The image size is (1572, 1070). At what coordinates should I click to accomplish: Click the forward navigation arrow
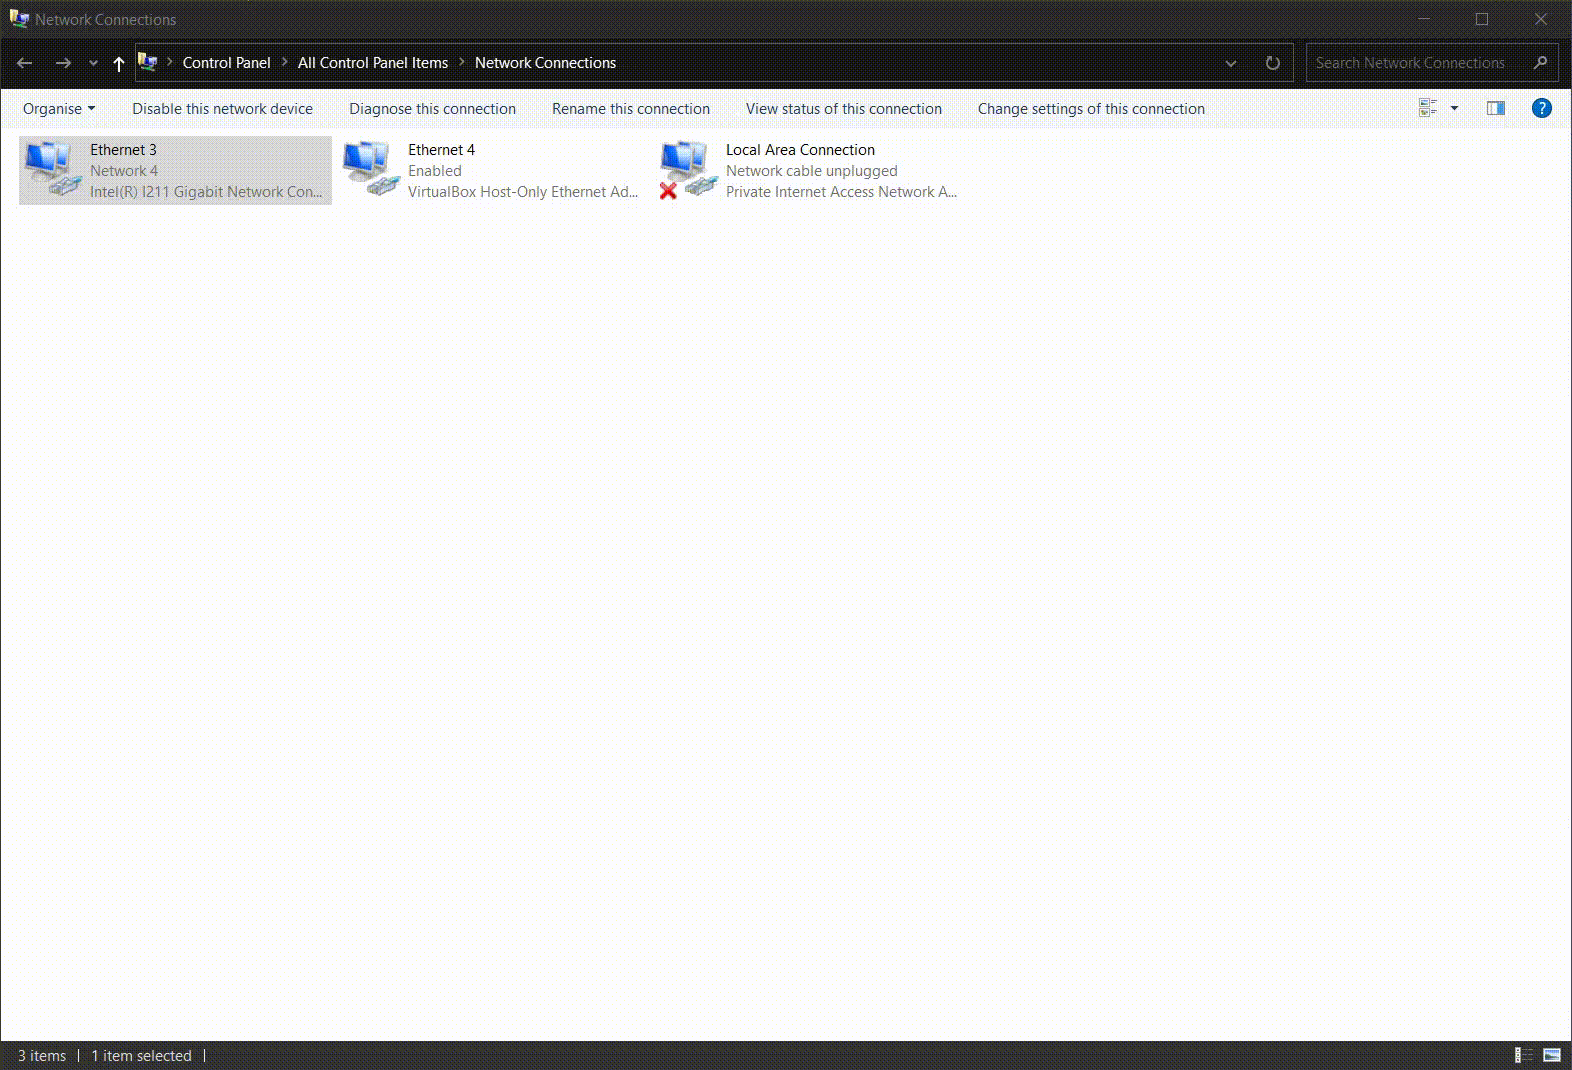pos(63,63)
